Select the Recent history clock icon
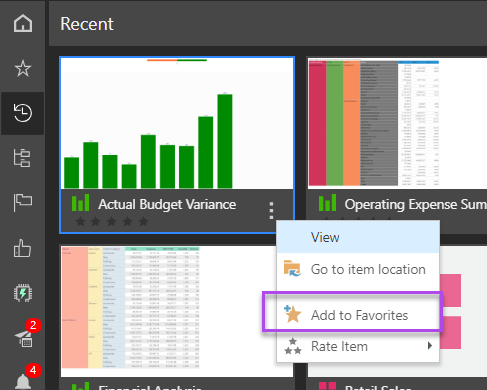This screenshot has width=487, height=390. (23, 113)
